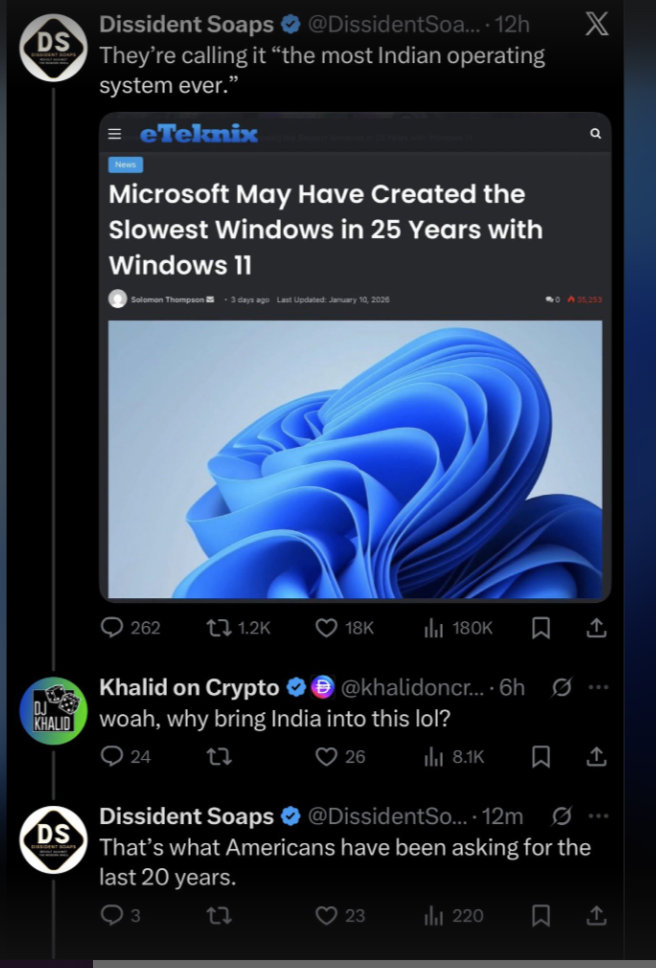The image size is (656, 968).
Task: Reply to the post with 3 replies
Action: pyautogui.click(x=114, y=915)
